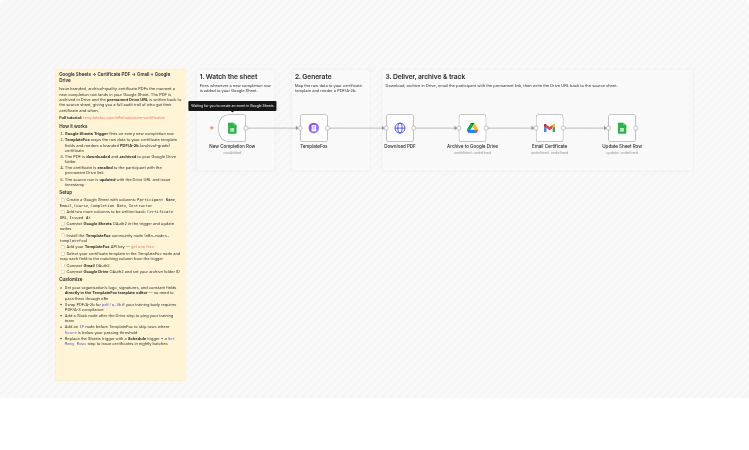Check 'Install the TemplateFox community node' box

pos(63,236)
